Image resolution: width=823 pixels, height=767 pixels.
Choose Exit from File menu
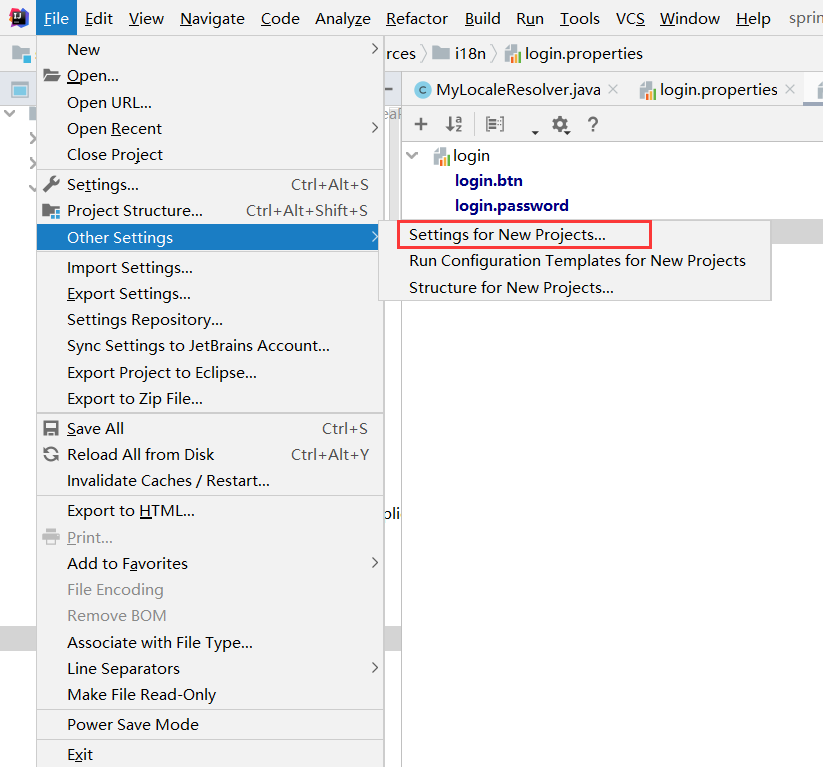pos(210,754)
